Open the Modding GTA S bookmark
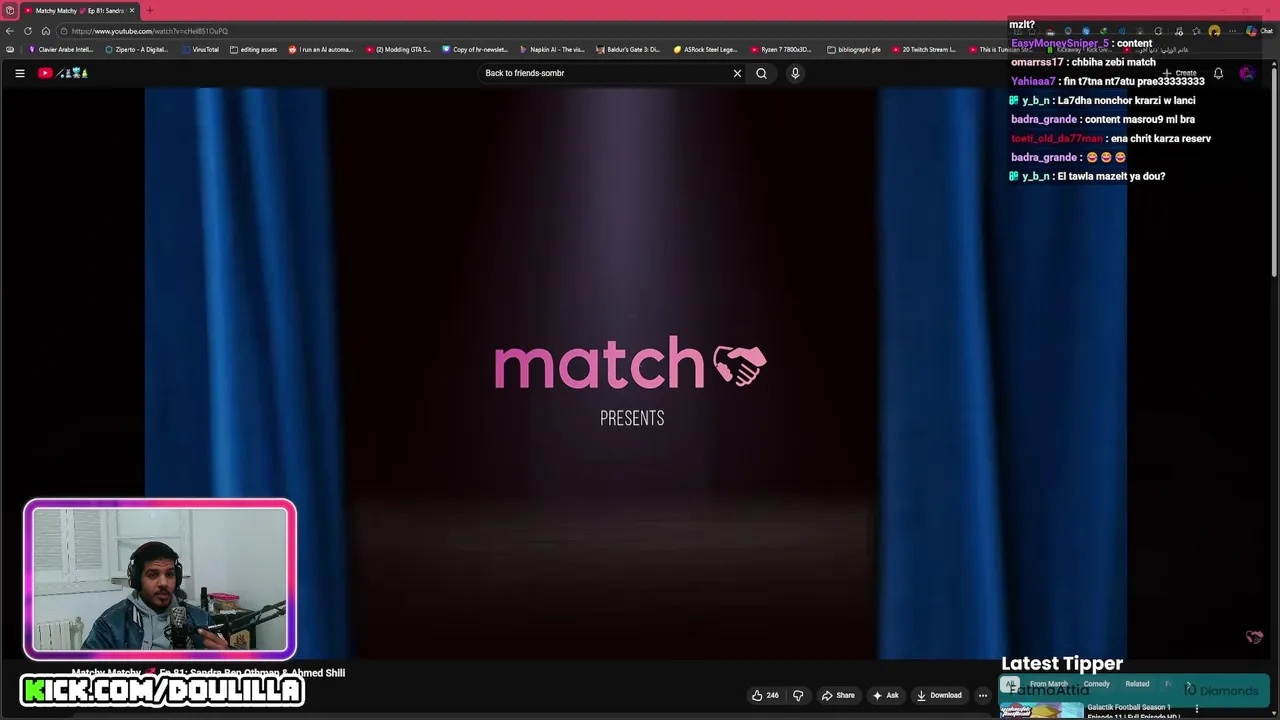 click(x=398, y=49)
